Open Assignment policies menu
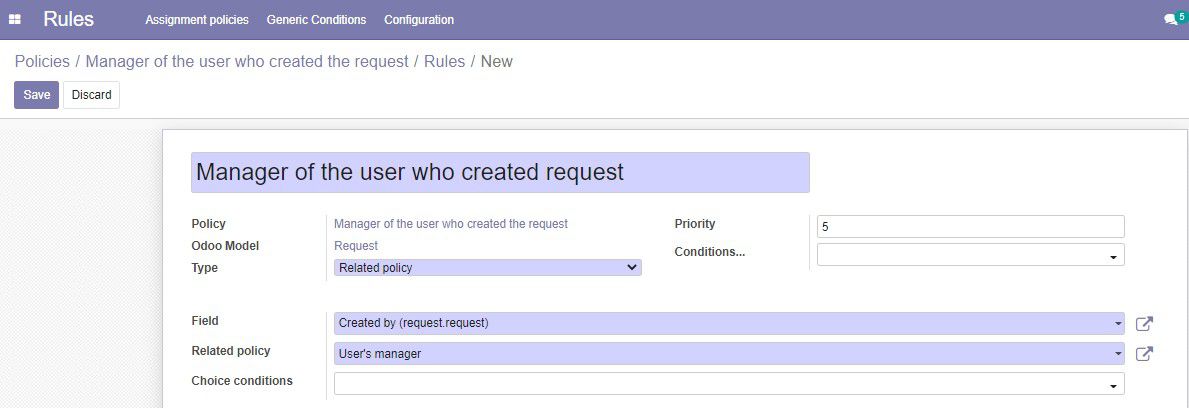This screenshot has height=408, width=1189. pos(197,20)
